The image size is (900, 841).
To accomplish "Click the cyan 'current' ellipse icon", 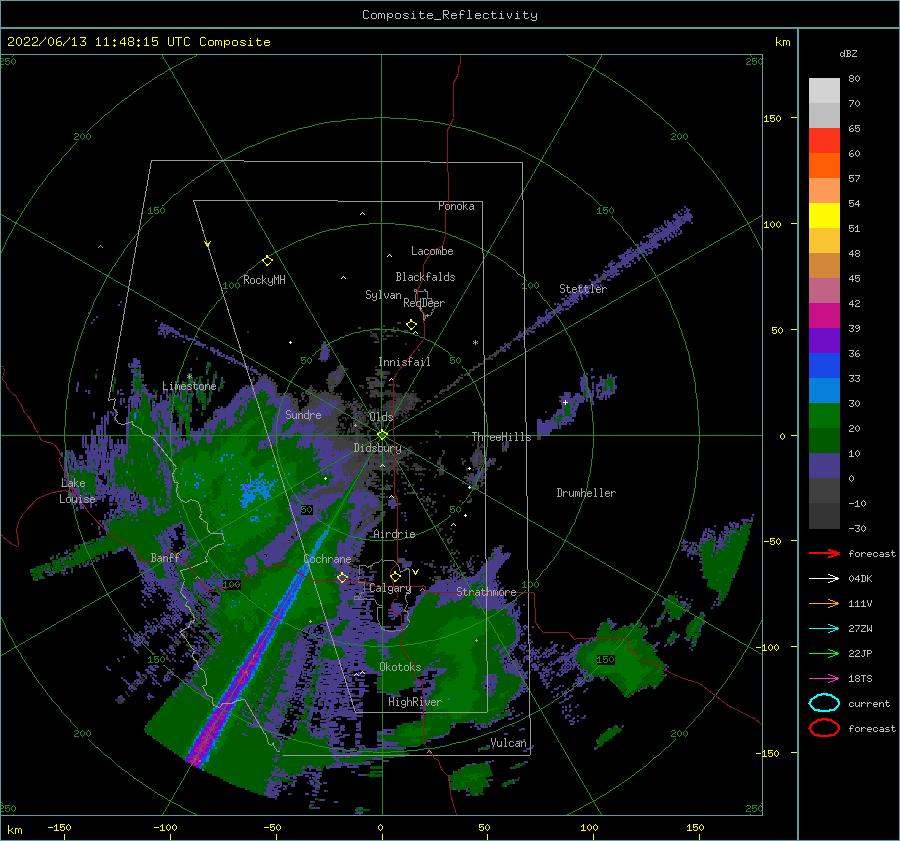I will point(824,703).
